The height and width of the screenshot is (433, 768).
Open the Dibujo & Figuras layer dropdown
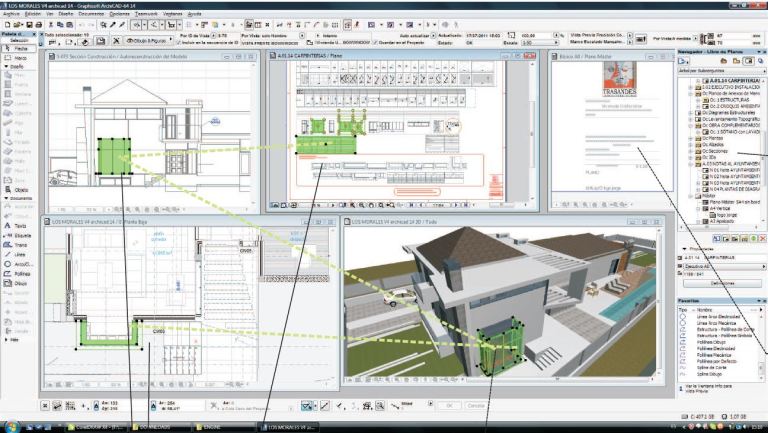(x=149, y=41)
